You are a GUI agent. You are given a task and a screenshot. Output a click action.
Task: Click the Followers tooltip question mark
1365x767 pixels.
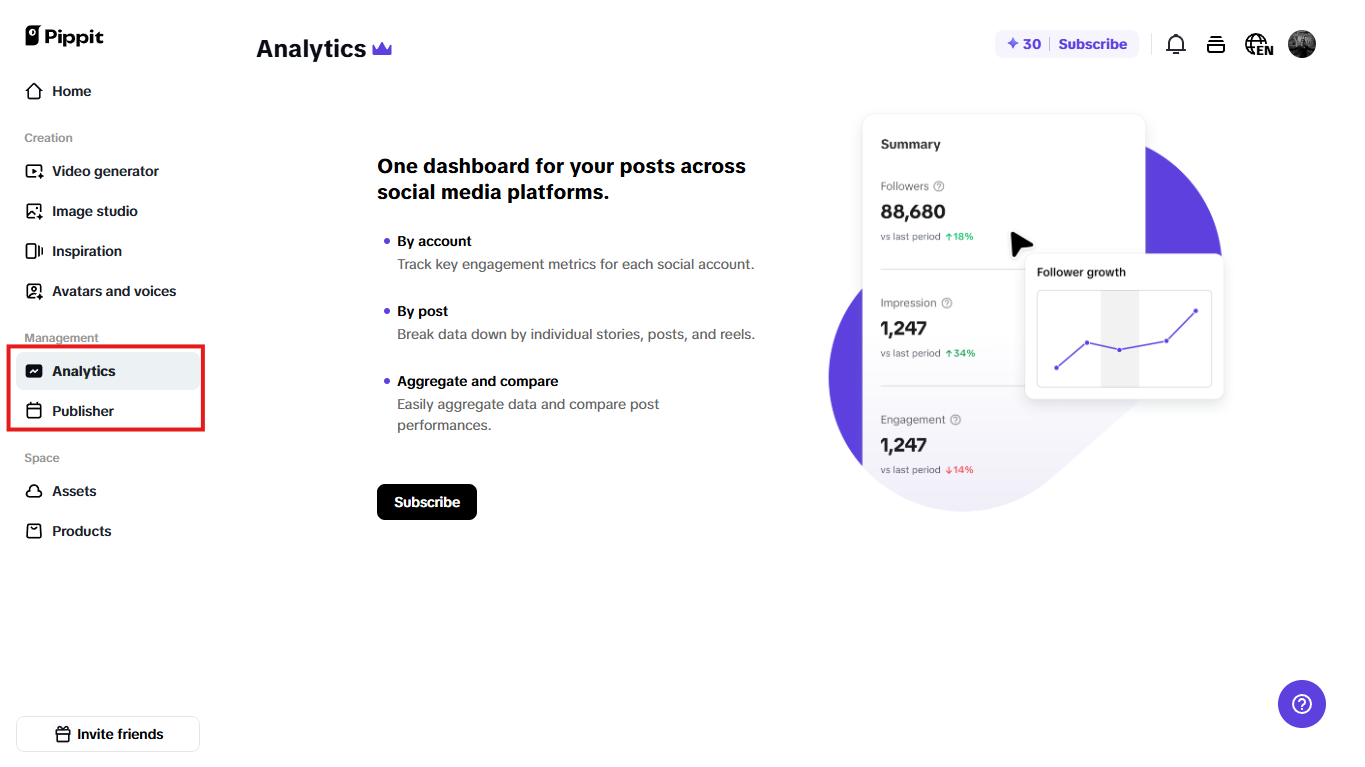tap(937, 186)
